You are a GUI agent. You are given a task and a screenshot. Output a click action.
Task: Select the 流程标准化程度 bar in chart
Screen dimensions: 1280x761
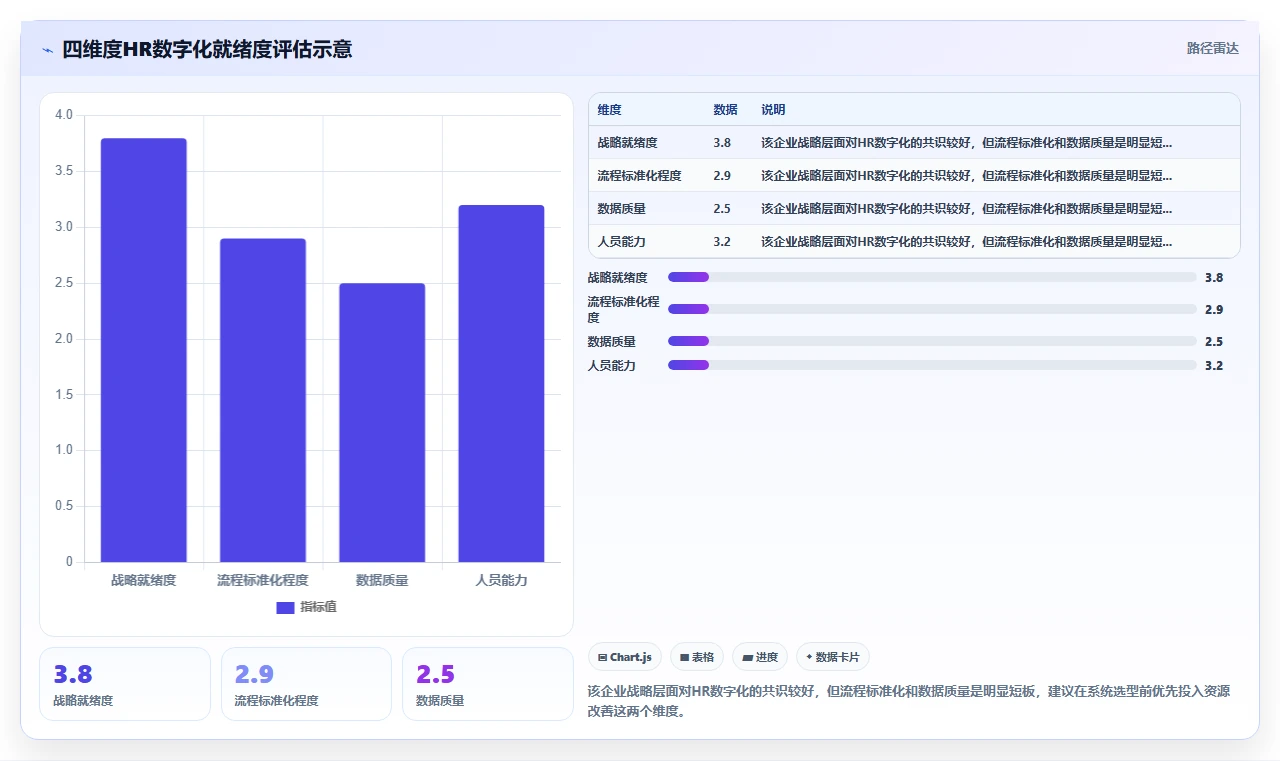tap(263, 400)
